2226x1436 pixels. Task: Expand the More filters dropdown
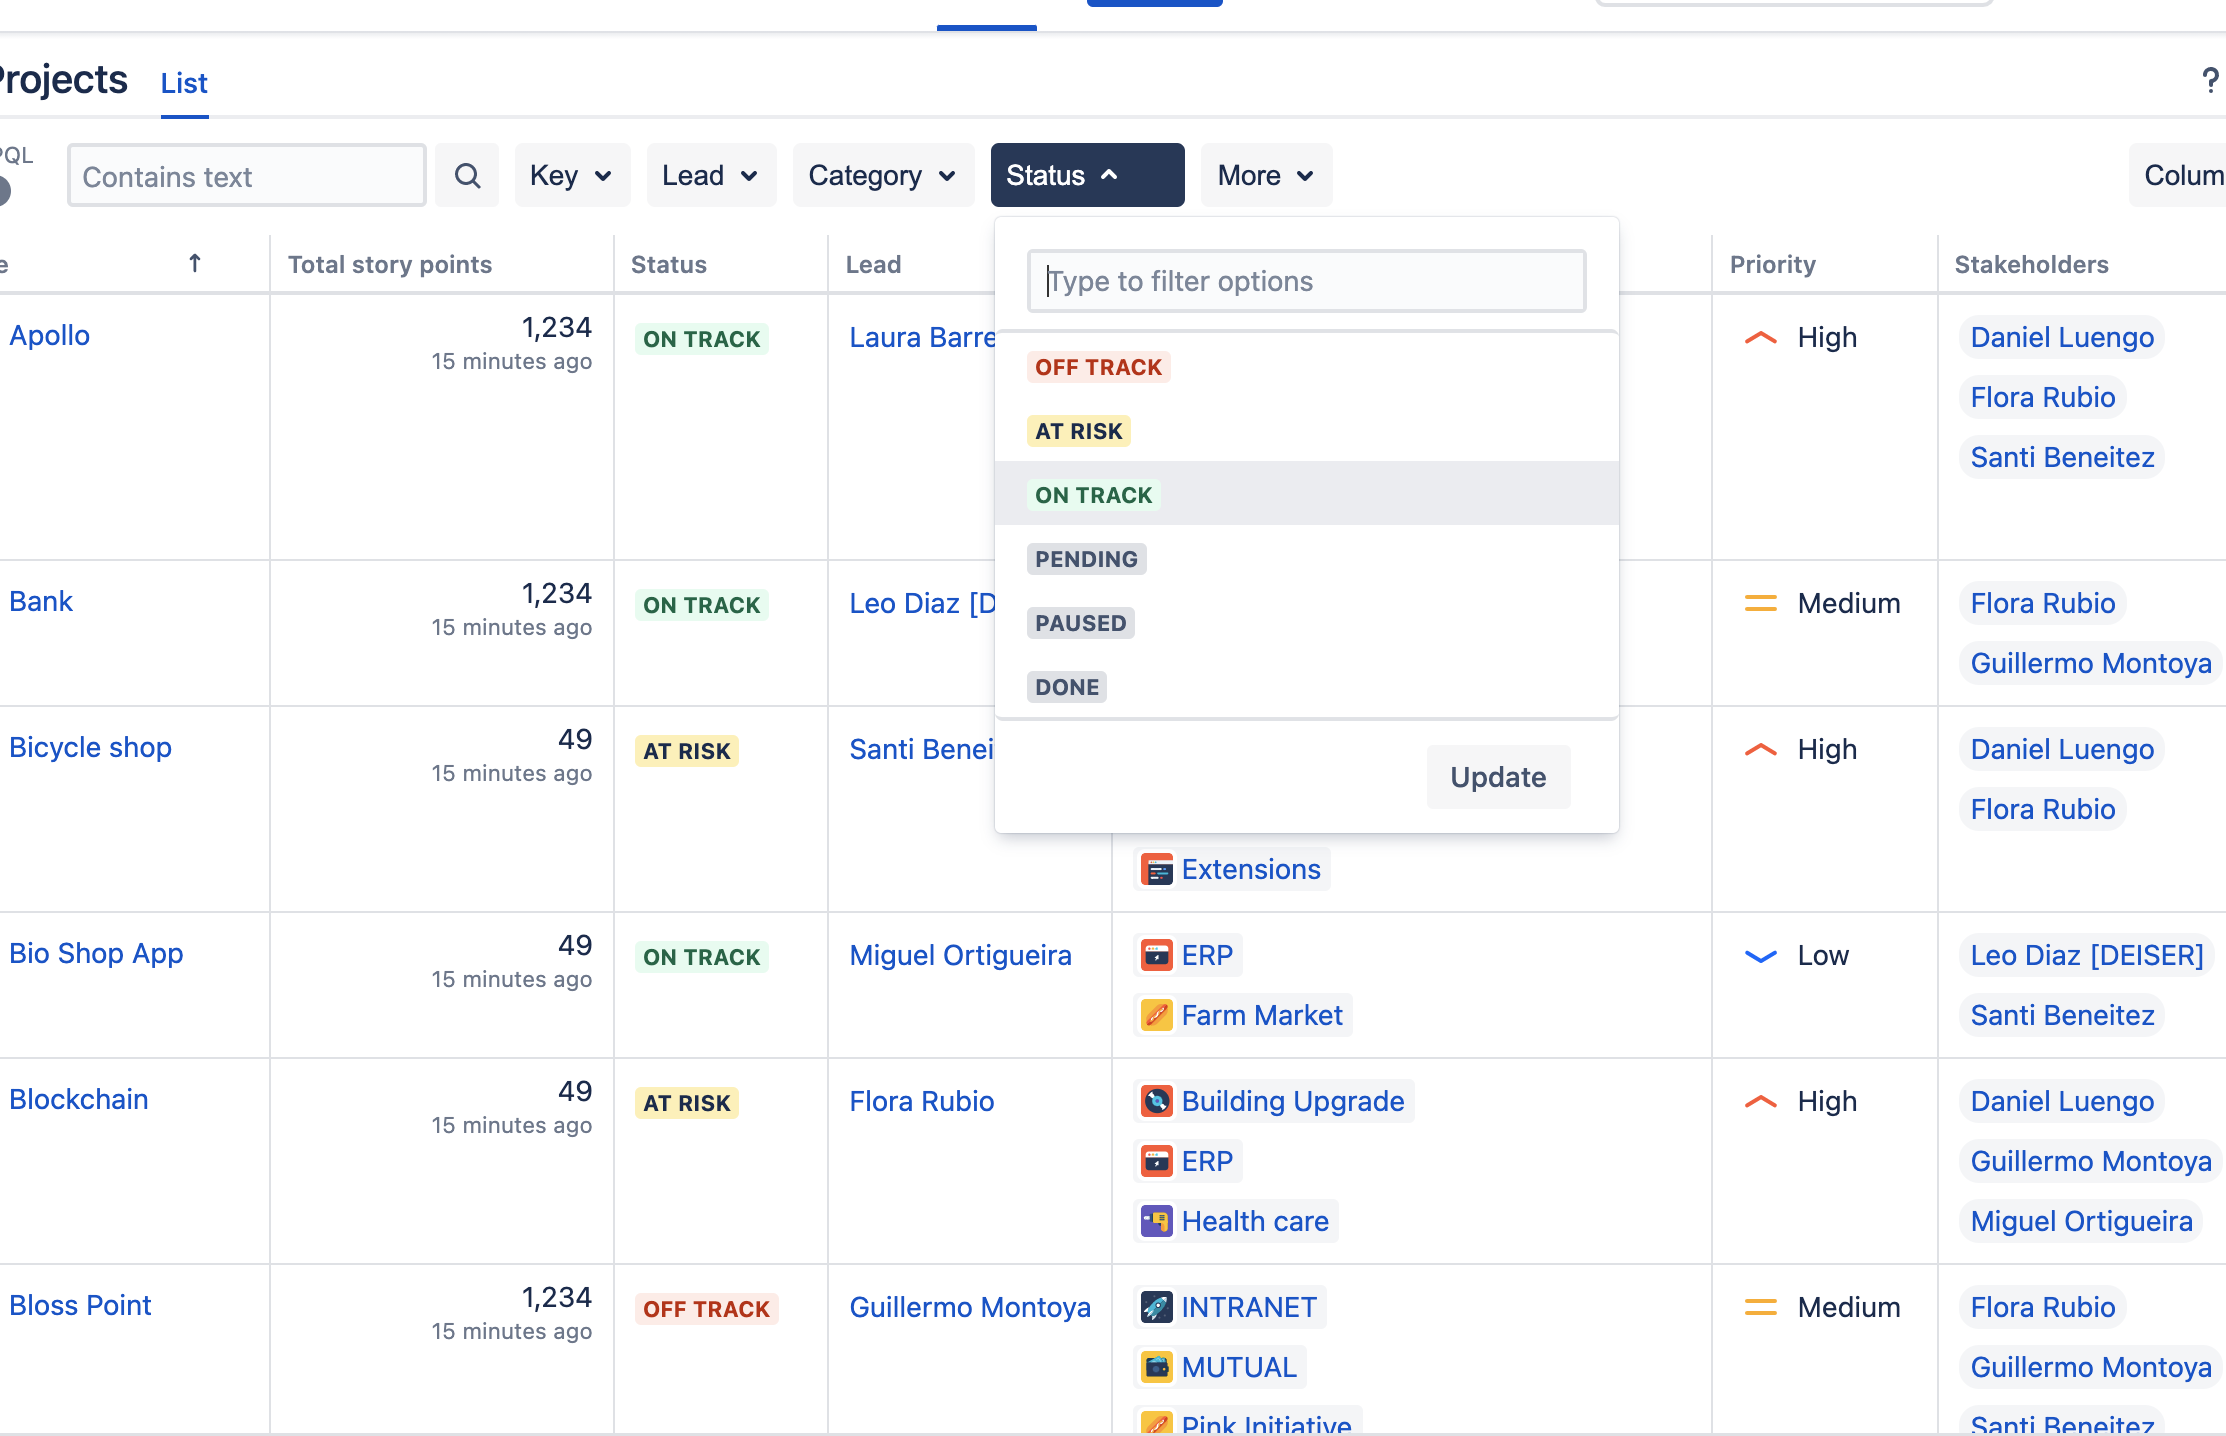pyautogui.click(x=1266, y=176)
